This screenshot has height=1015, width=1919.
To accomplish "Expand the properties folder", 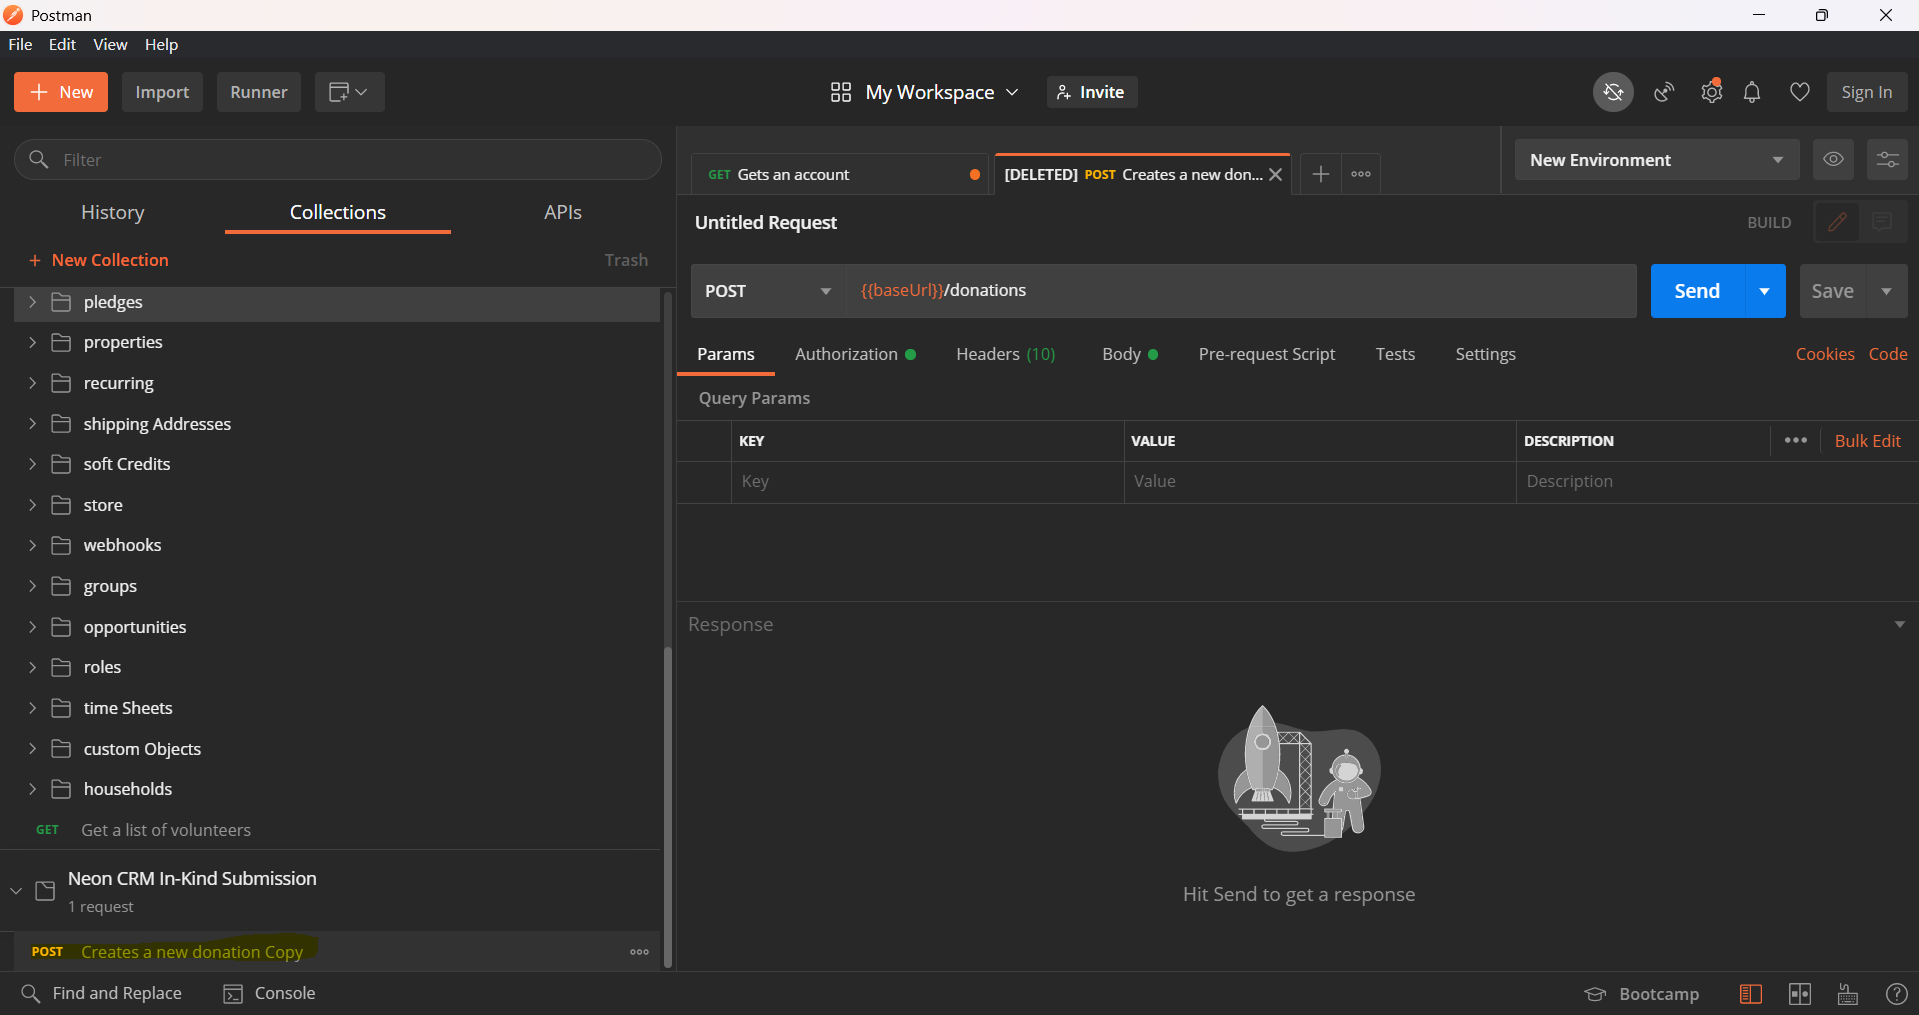I will pos(32,343).
